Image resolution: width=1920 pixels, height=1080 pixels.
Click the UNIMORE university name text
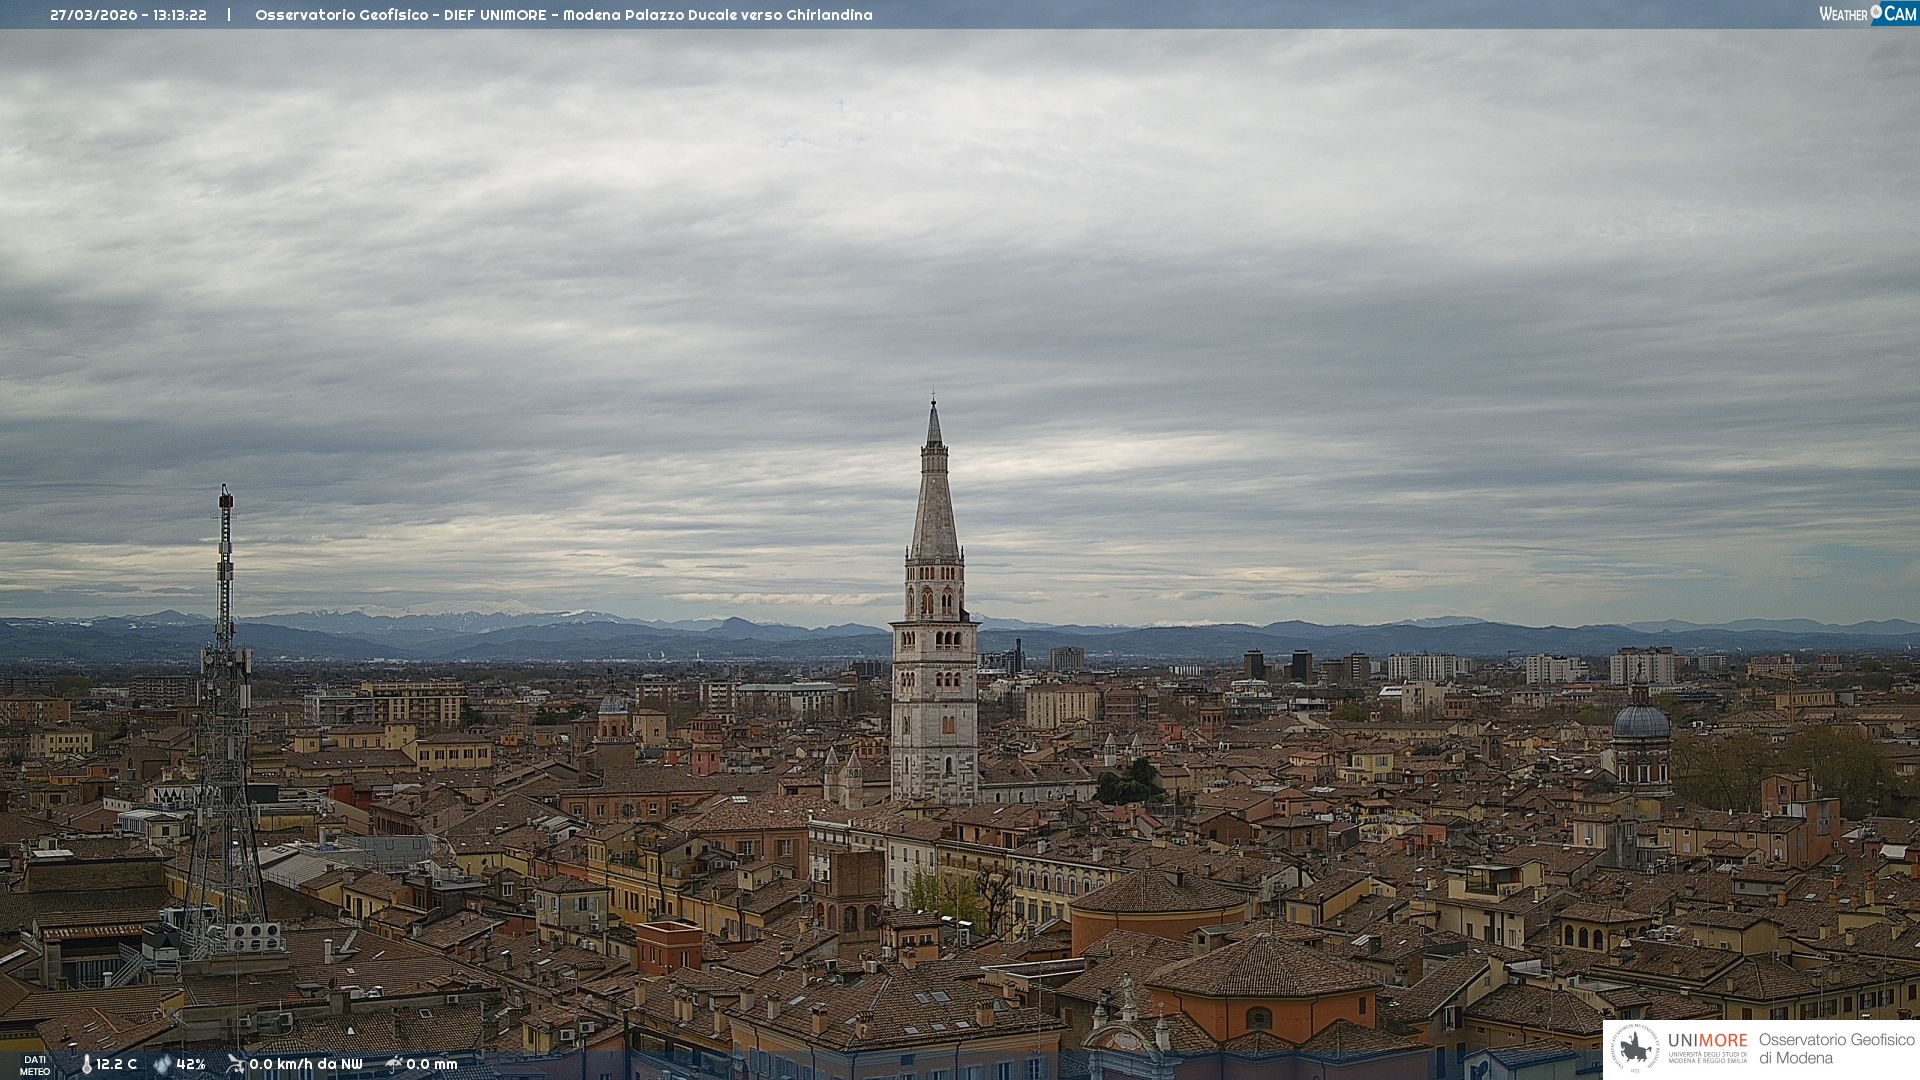(1707, 1041)
